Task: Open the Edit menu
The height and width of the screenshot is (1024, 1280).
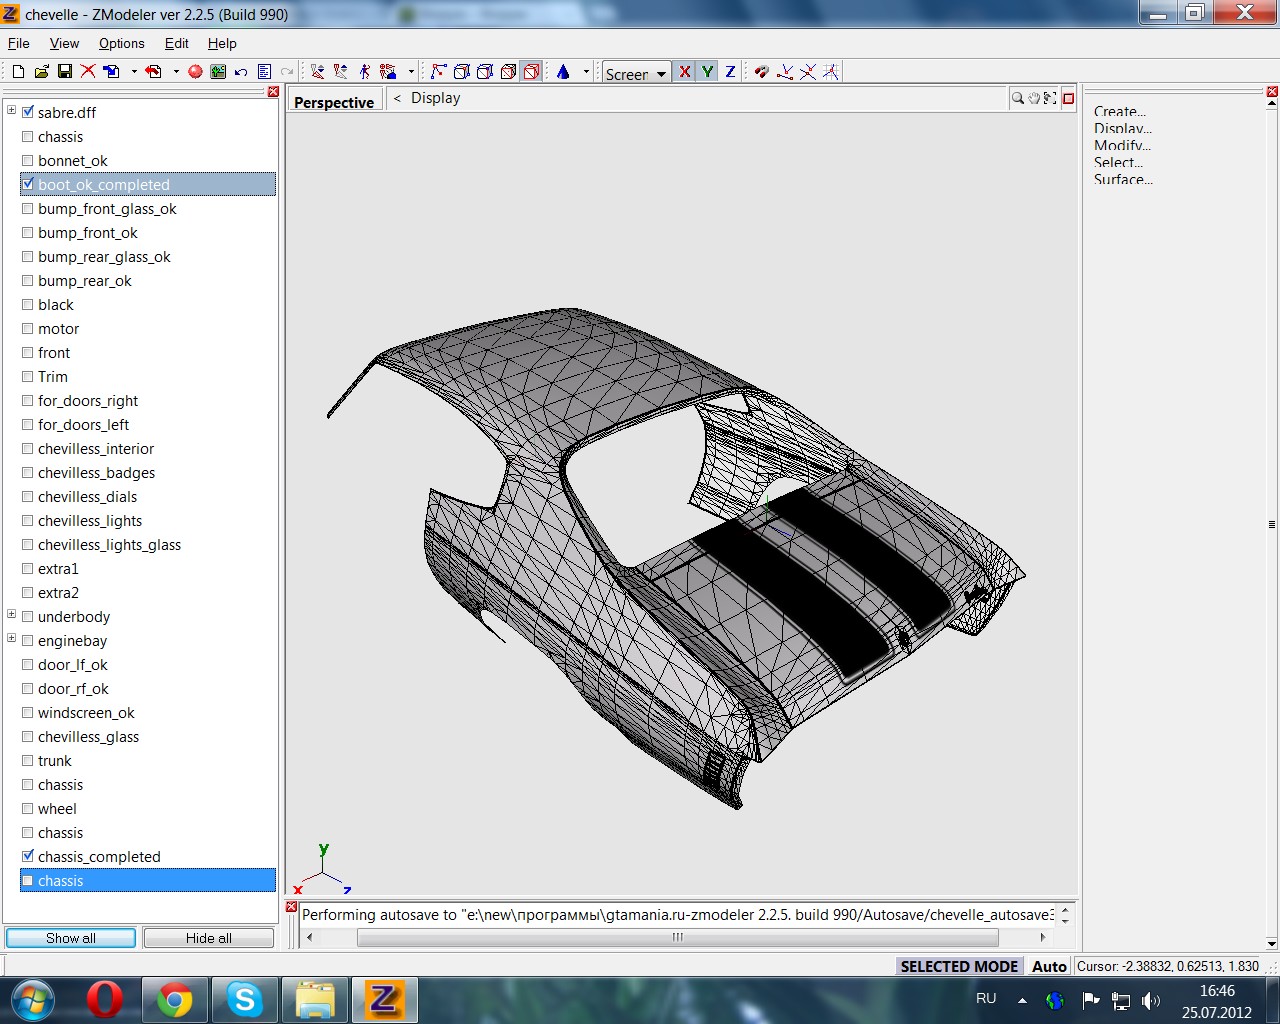Action: click(177, 43)
